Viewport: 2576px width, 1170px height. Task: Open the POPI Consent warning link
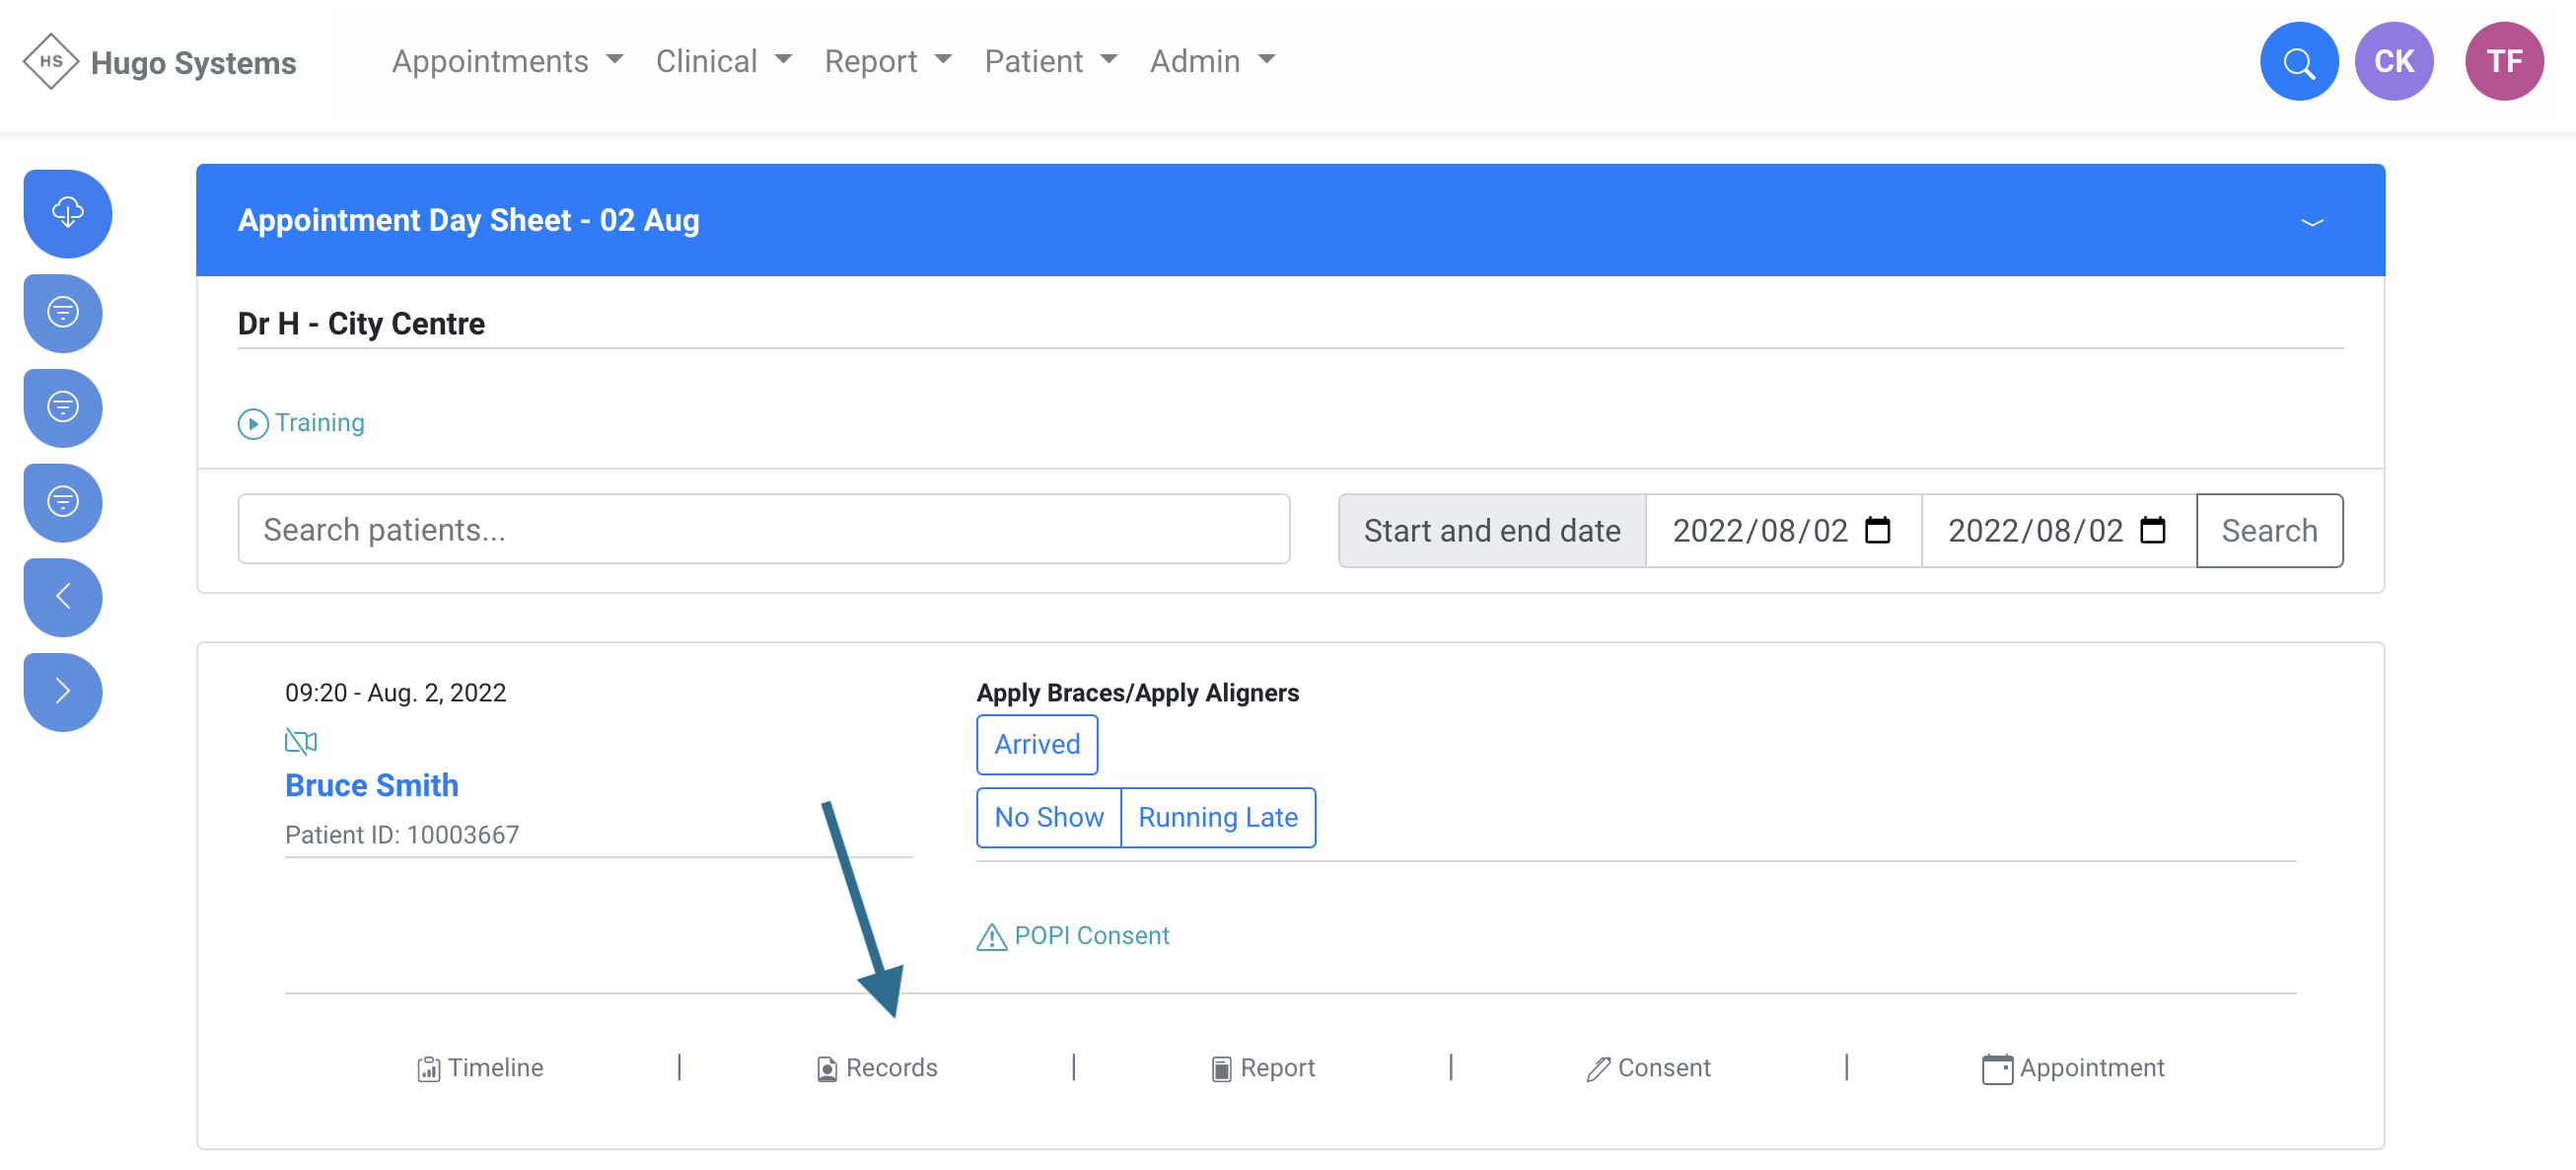[x=1073, y=935]
